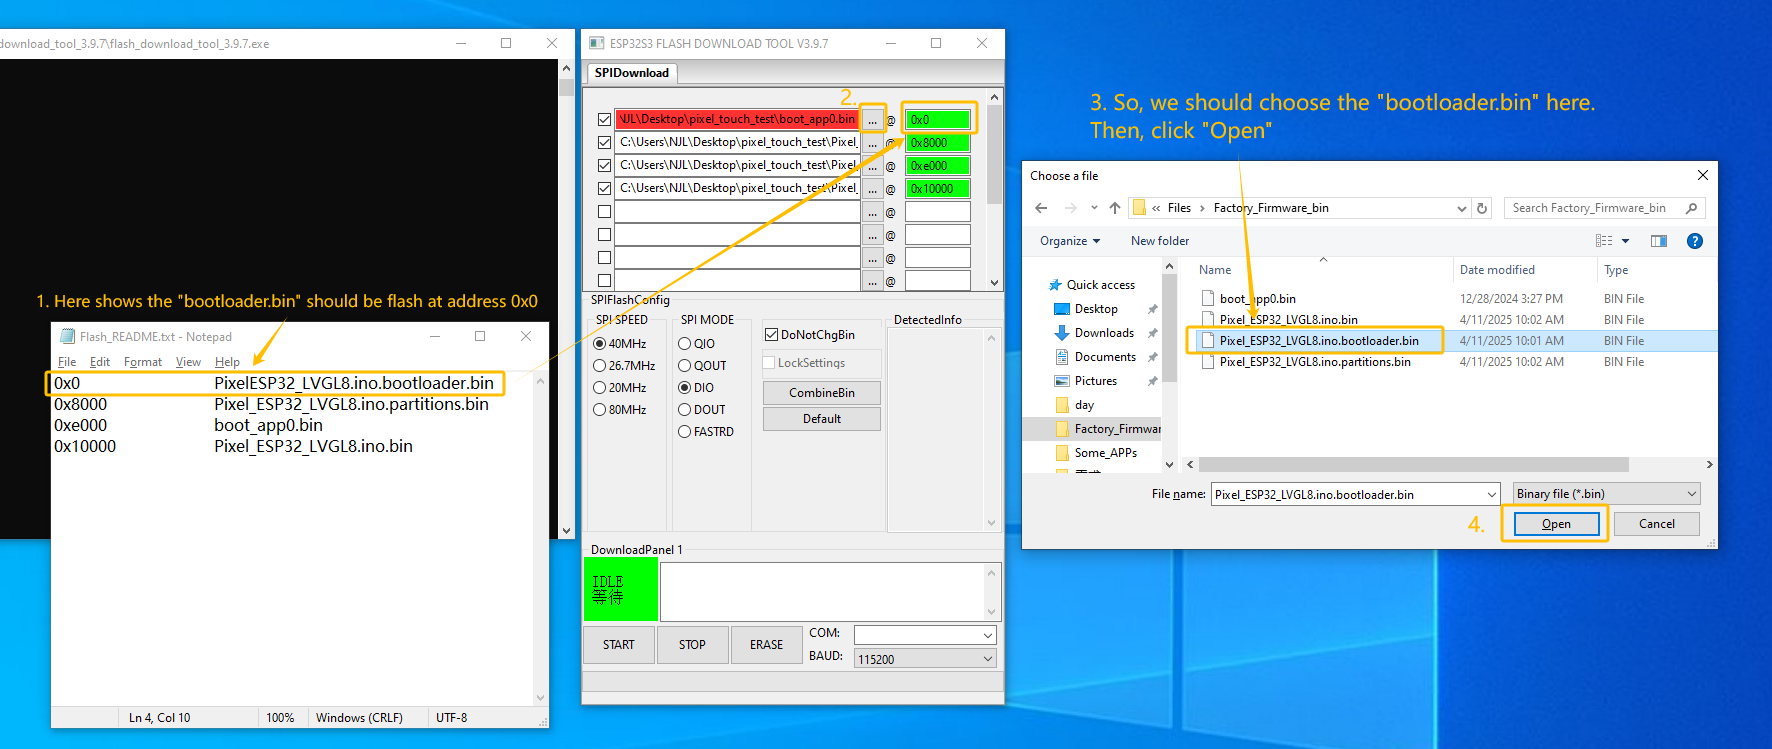Change view using the view layout icon
The width and height of the screenshot is (1772, 749).
(x=1604, y=241)
